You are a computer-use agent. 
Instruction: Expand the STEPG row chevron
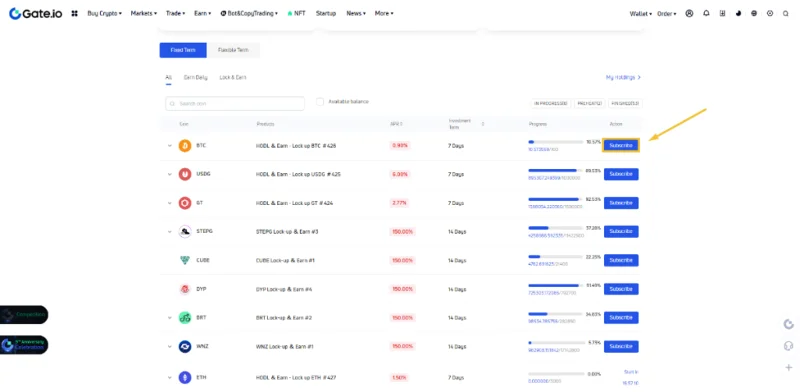pos(170,231)
